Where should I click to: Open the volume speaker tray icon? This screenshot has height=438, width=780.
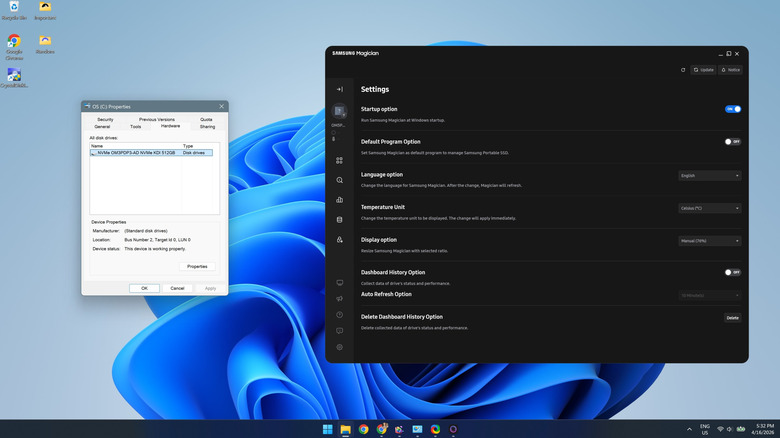tap(729, 429)
